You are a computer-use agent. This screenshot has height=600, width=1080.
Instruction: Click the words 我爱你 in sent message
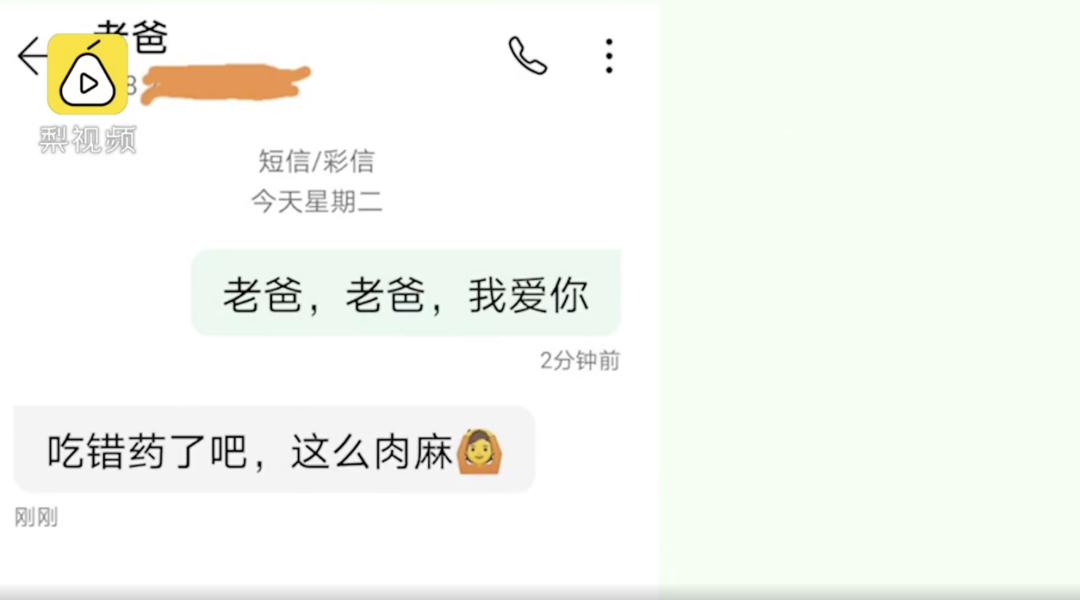tap(528, 295)
